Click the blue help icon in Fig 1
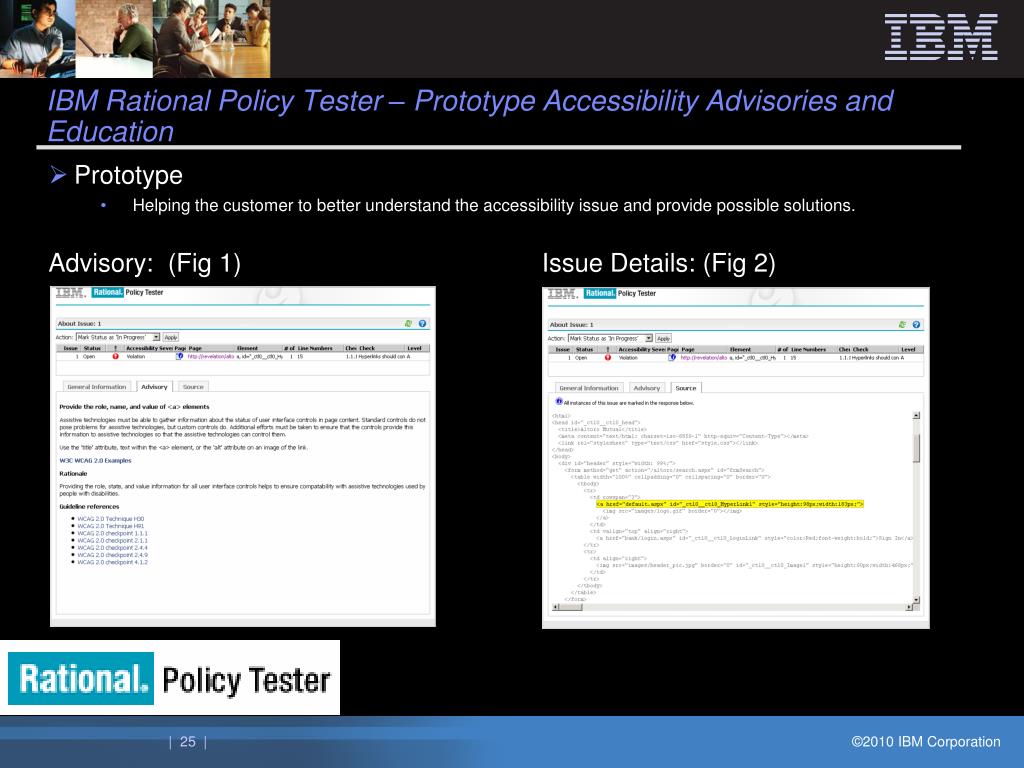The width and height of the screenshot is (1024, 768). (422, 323)
